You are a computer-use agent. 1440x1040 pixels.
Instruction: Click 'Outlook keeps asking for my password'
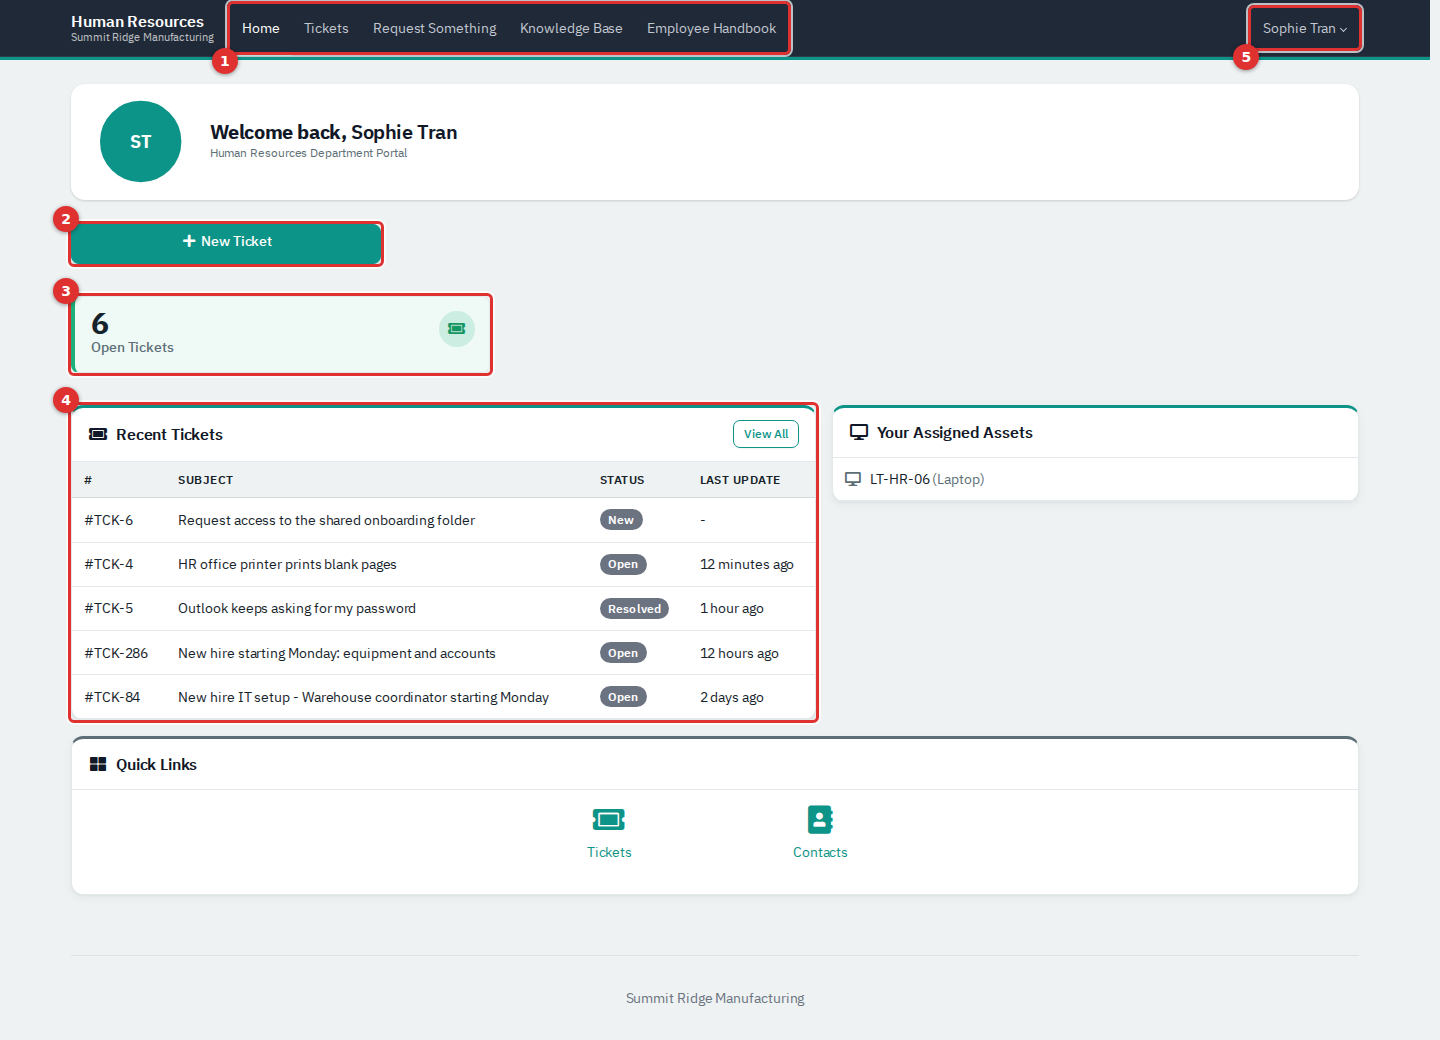(297, 608)
